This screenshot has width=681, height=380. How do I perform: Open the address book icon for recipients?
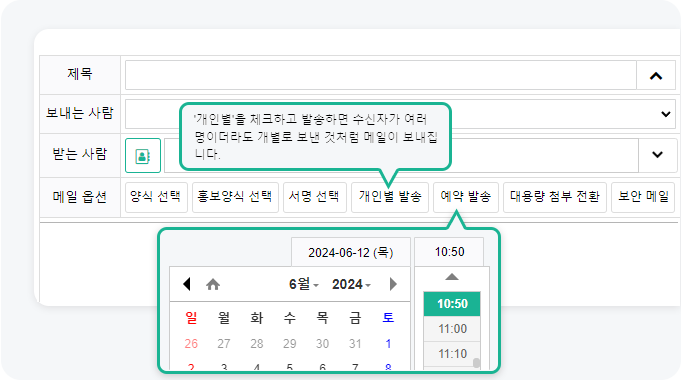(143, 155)
